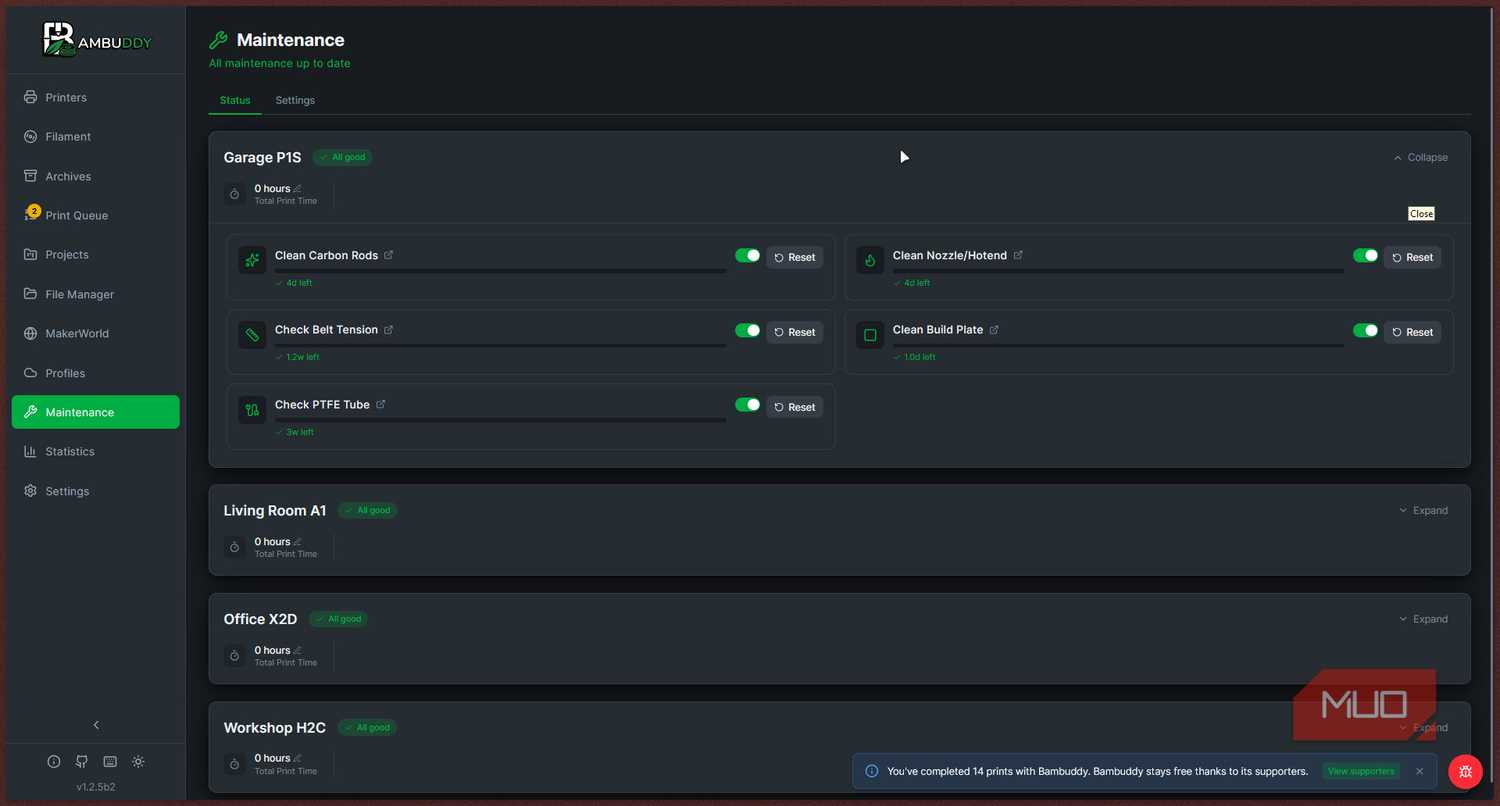This screenshot has height=806, width=1500.
Task: Click the Clean Build Plate square icon
Action: pyautogui.click(x=870, y=335)
